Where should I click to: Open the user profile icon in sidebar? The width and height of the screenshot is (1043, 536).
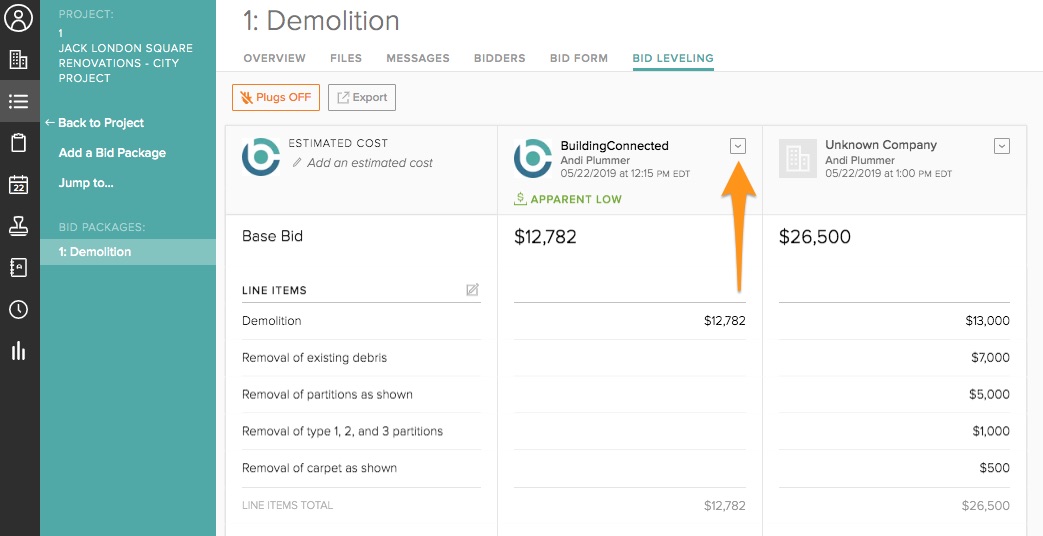(x=19, y=19)
